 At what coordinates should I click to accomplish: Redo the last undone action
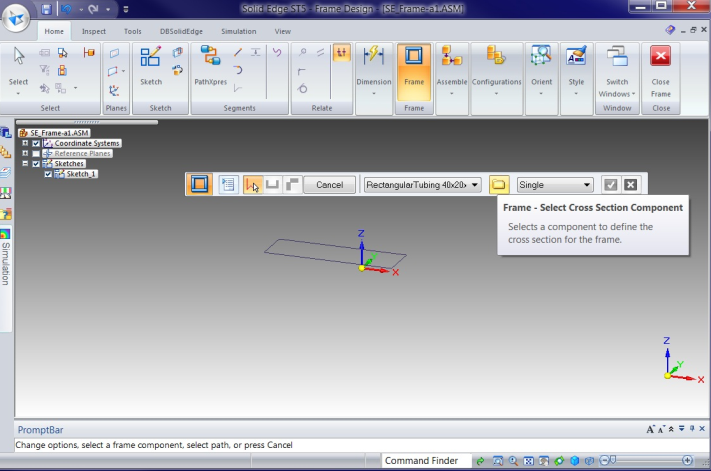click(x=93, y=9)
